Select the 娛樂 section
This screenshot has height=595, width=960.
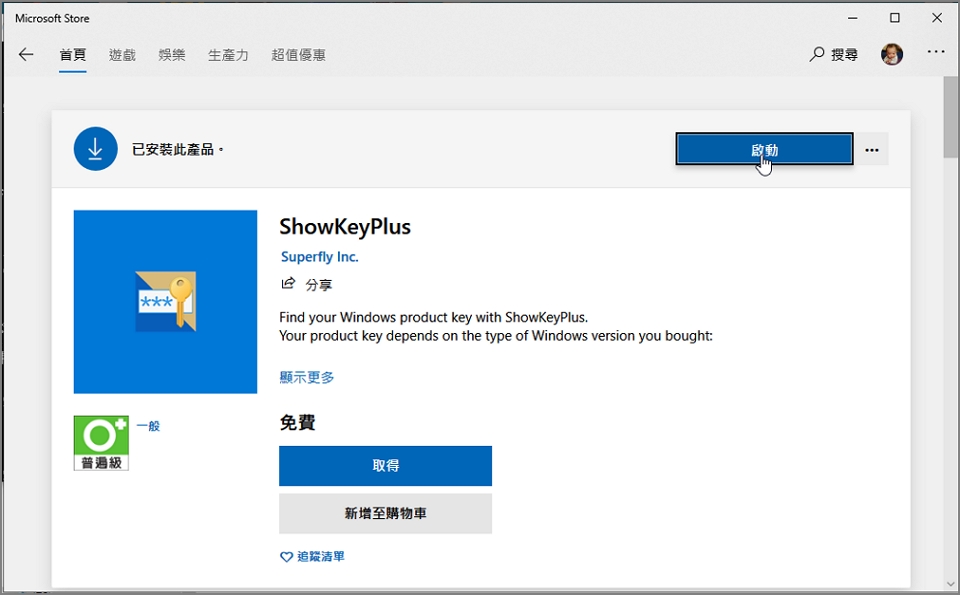172,55
